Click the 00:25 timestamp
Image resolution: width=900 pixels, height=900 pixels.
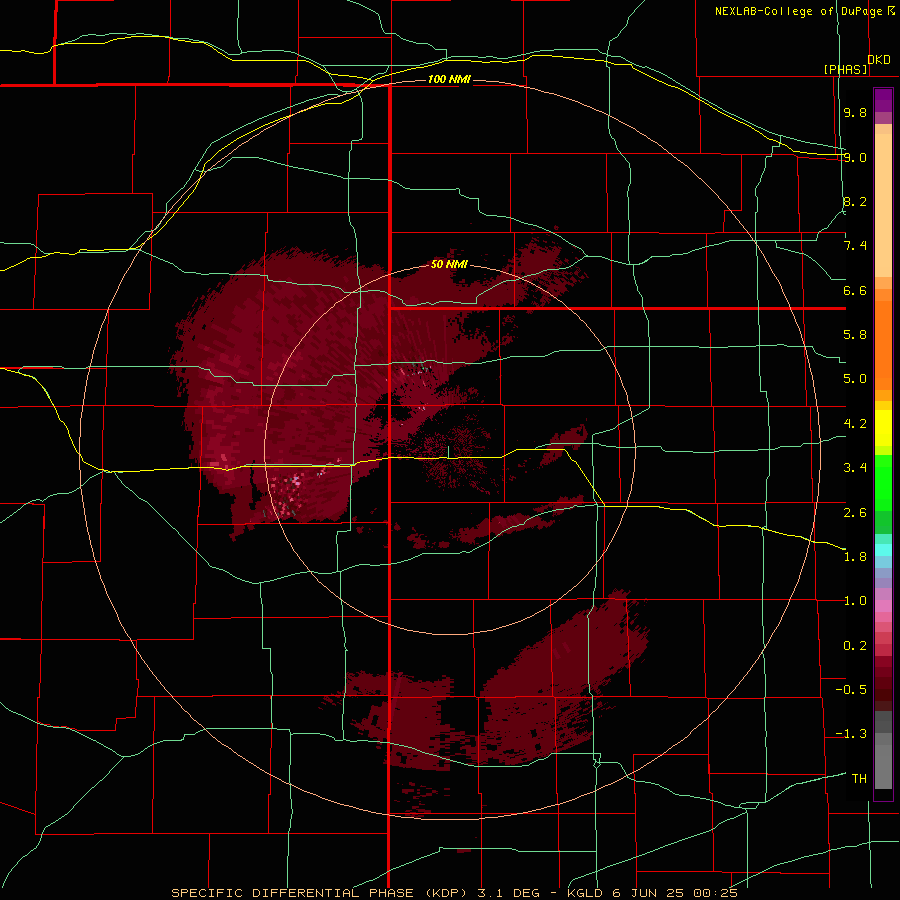(x=715, y=893)
